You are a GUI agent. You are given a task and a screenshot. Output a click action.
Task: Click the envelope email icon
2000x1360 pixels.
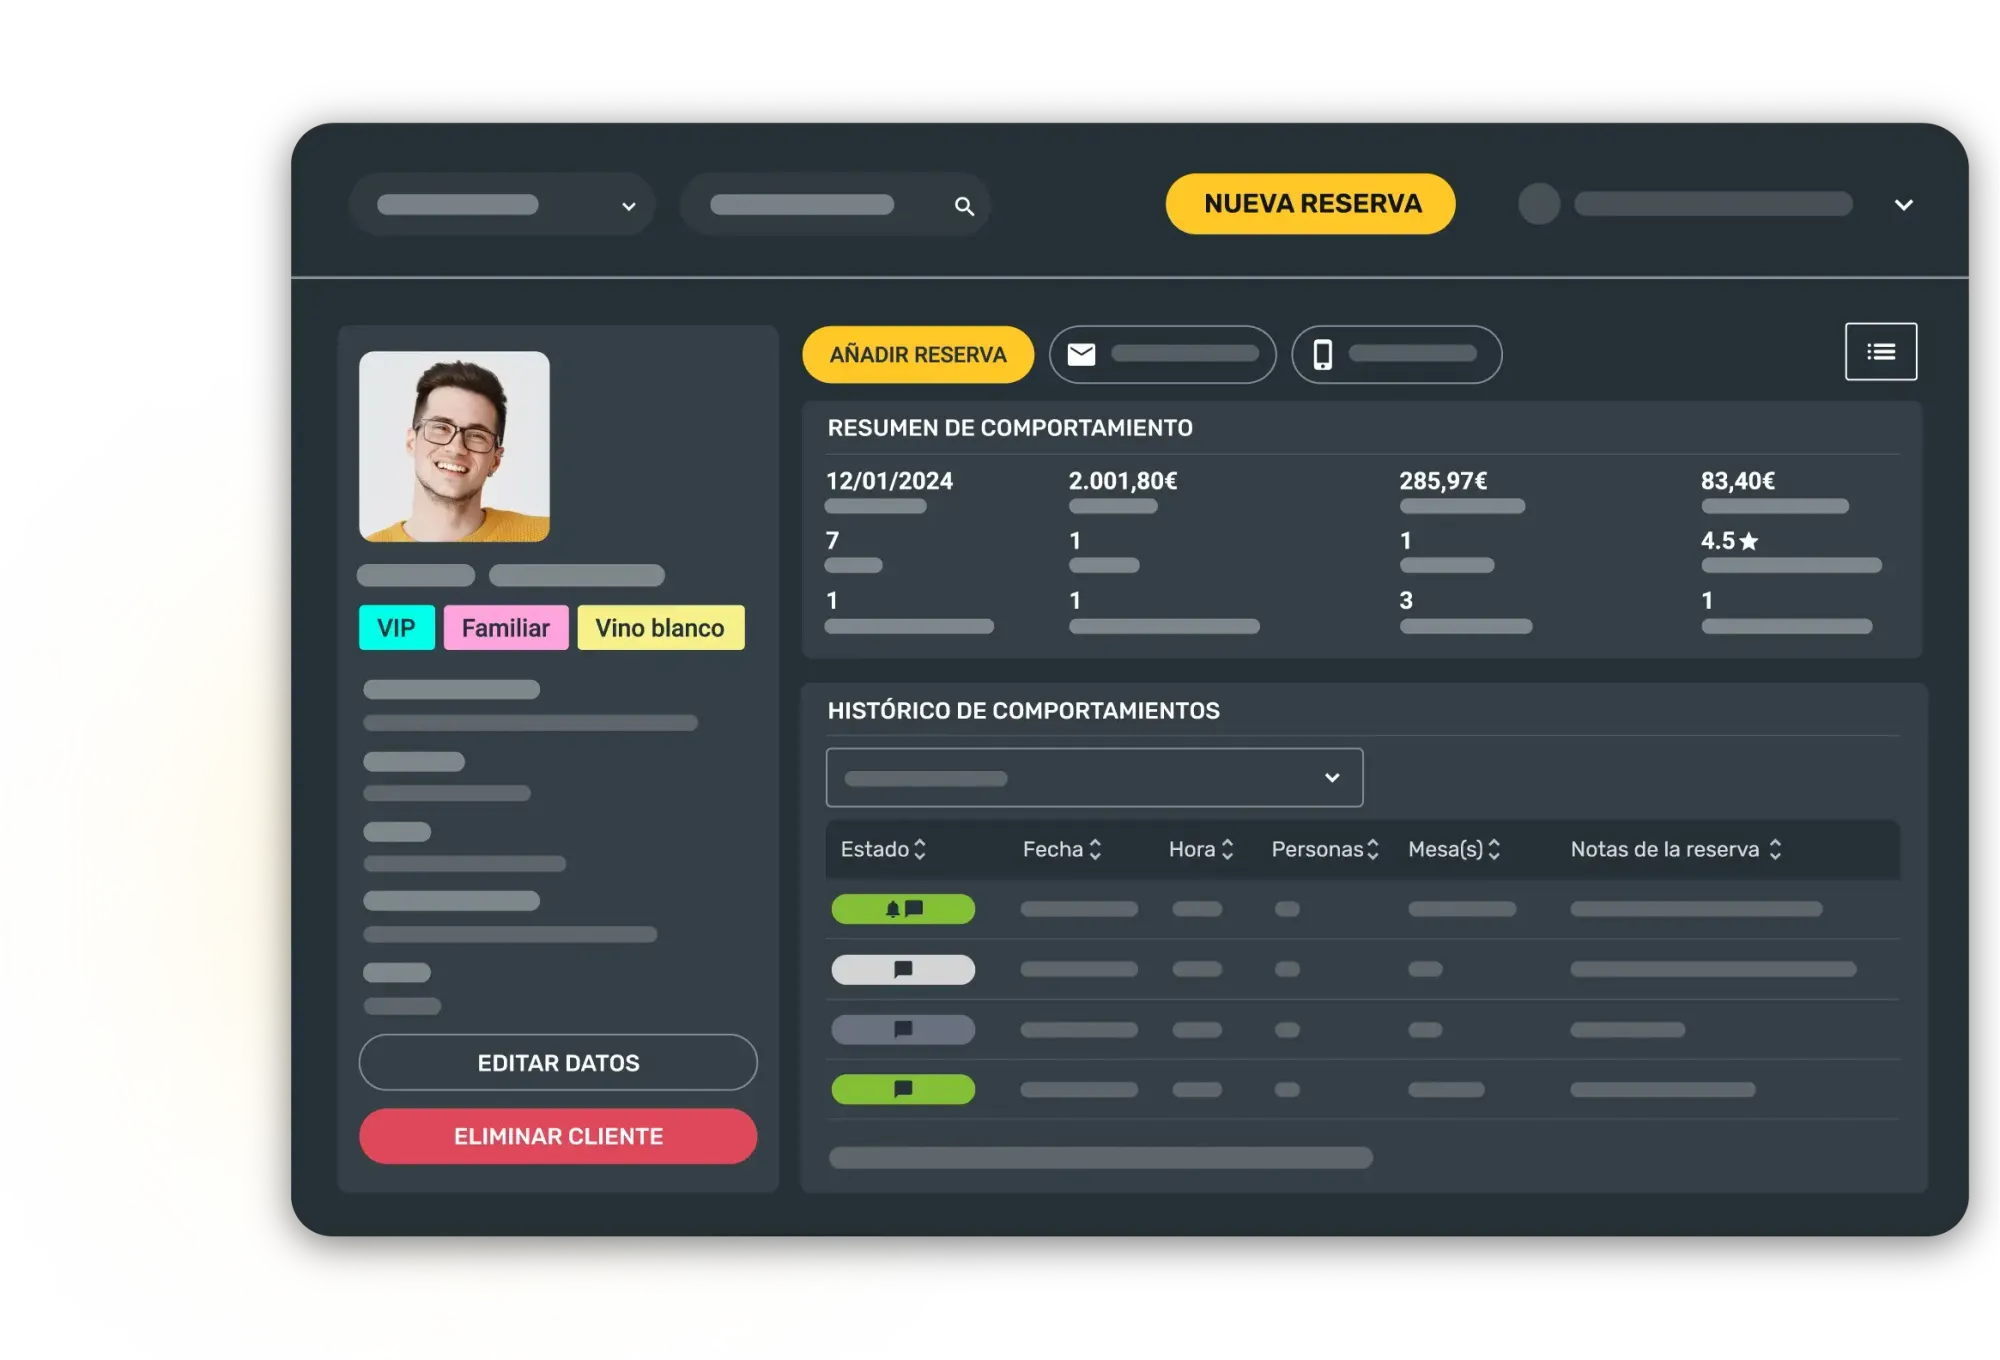tap(1081, 354)
